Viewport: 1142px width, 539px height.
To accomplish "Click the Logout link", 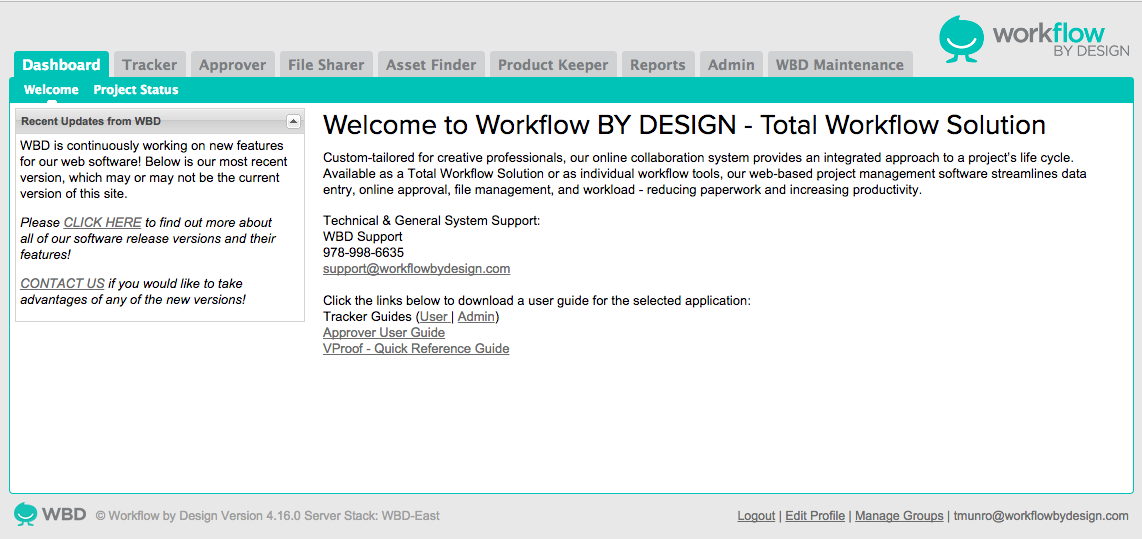I will pyautogui.click(x=756, y=516).
